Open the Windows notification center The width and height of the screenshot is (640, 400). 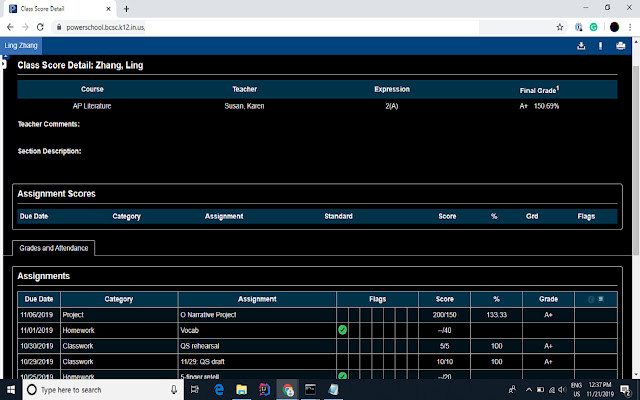tap(626, 390)
